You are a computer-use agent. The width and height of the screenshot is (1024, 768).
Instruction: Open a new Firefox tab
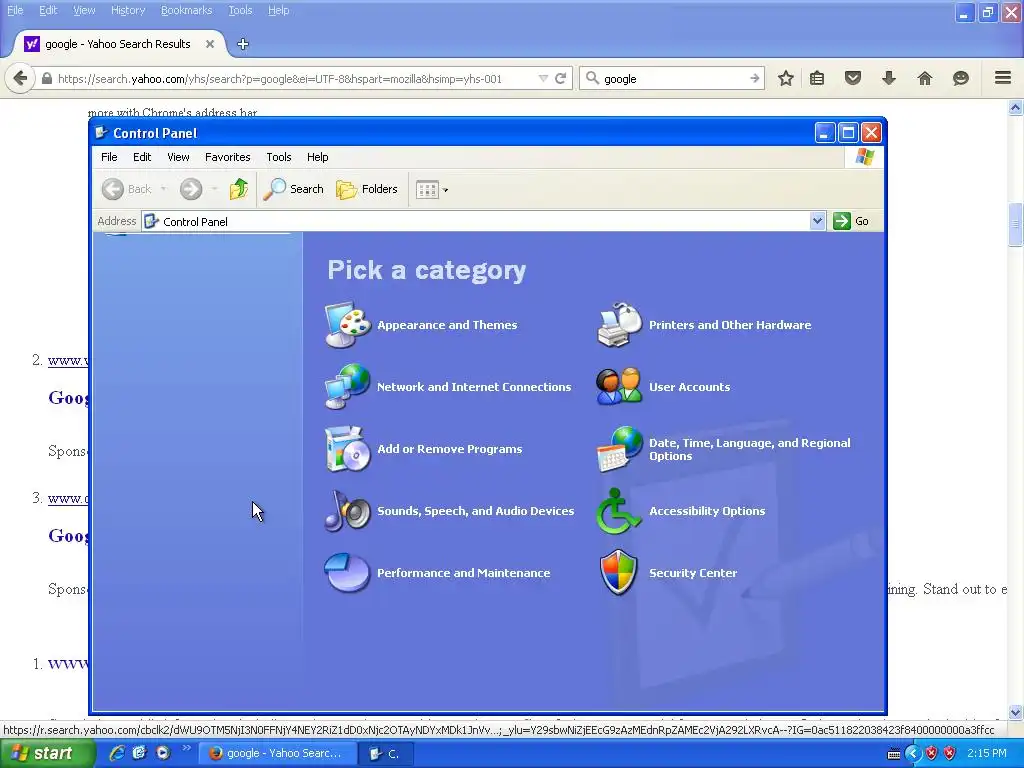243,44
